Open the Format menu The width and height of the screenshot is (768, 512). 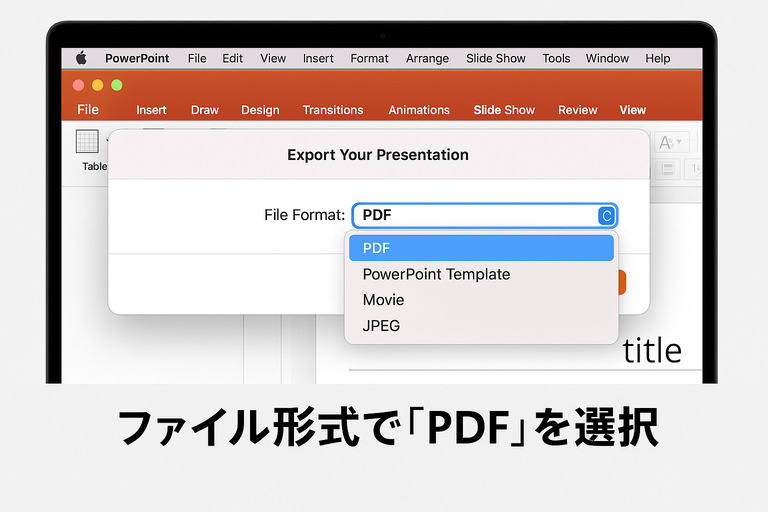[x=369, y=58]
